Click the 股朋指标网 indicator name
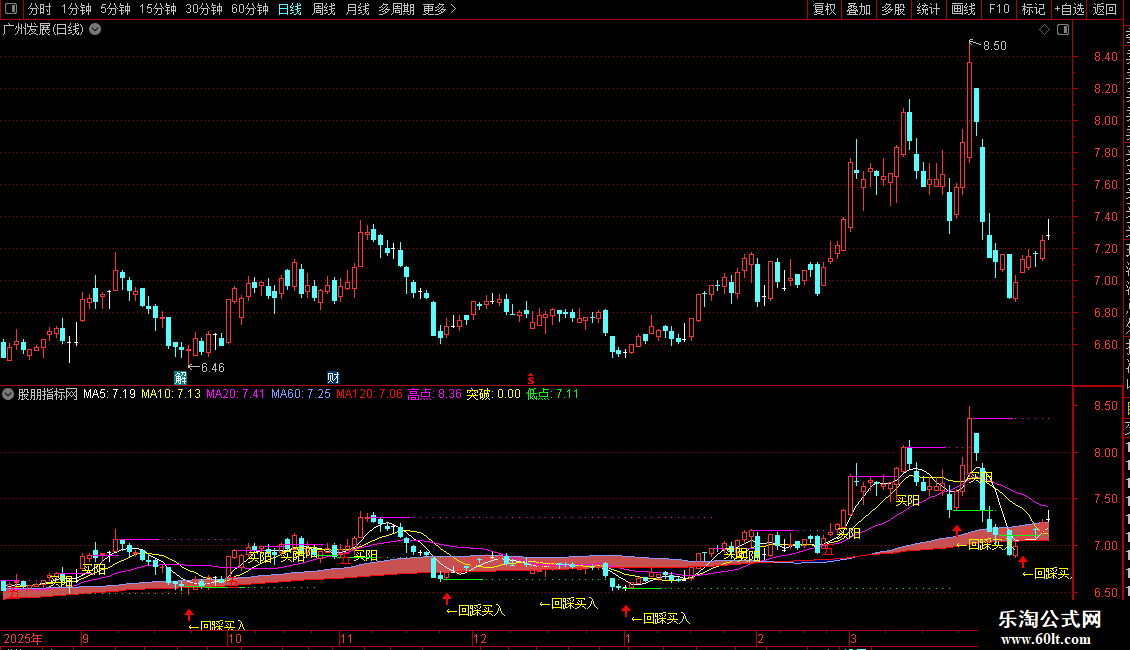Viewport: 1130px width, 650px height. click(48, 394)
